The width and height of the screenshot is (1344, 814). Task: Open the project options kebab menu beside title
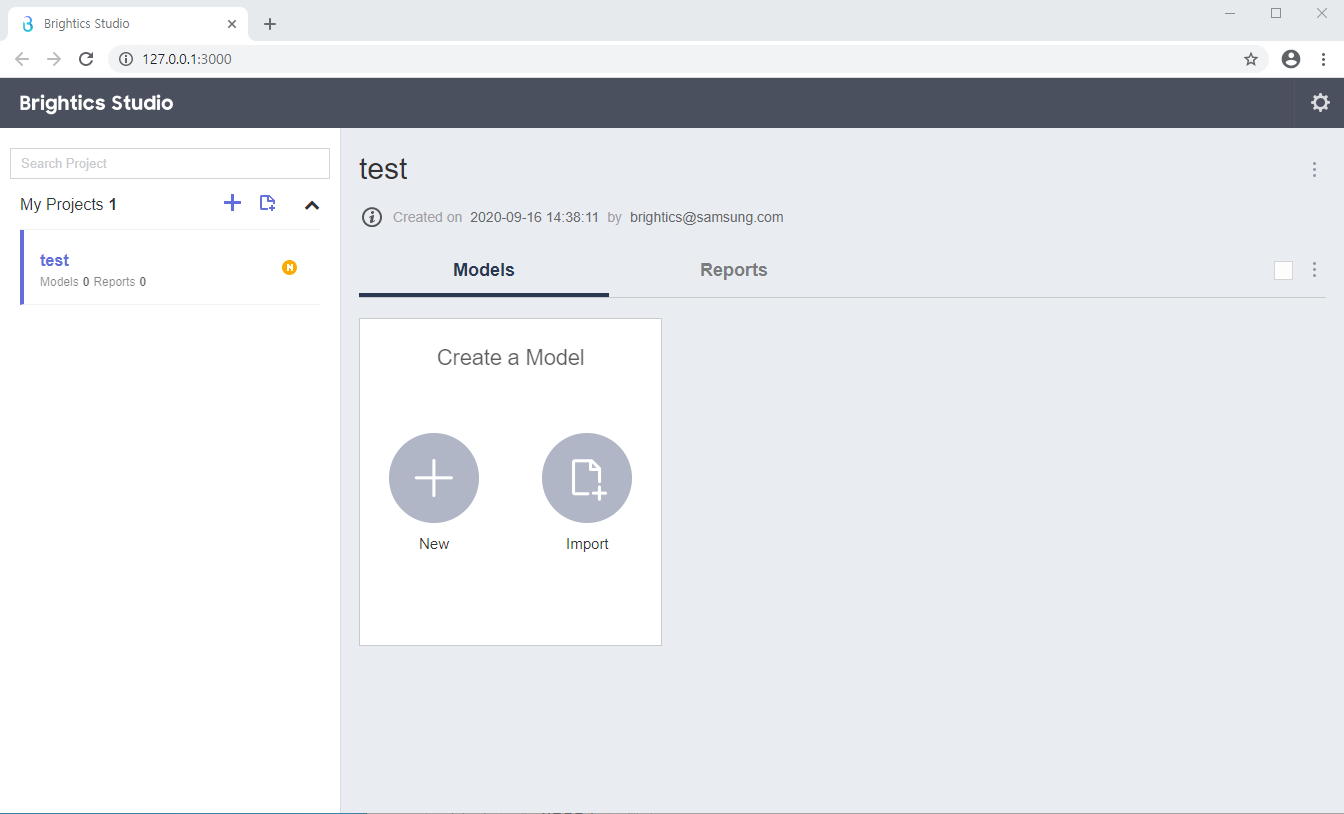click(1315, 170)
